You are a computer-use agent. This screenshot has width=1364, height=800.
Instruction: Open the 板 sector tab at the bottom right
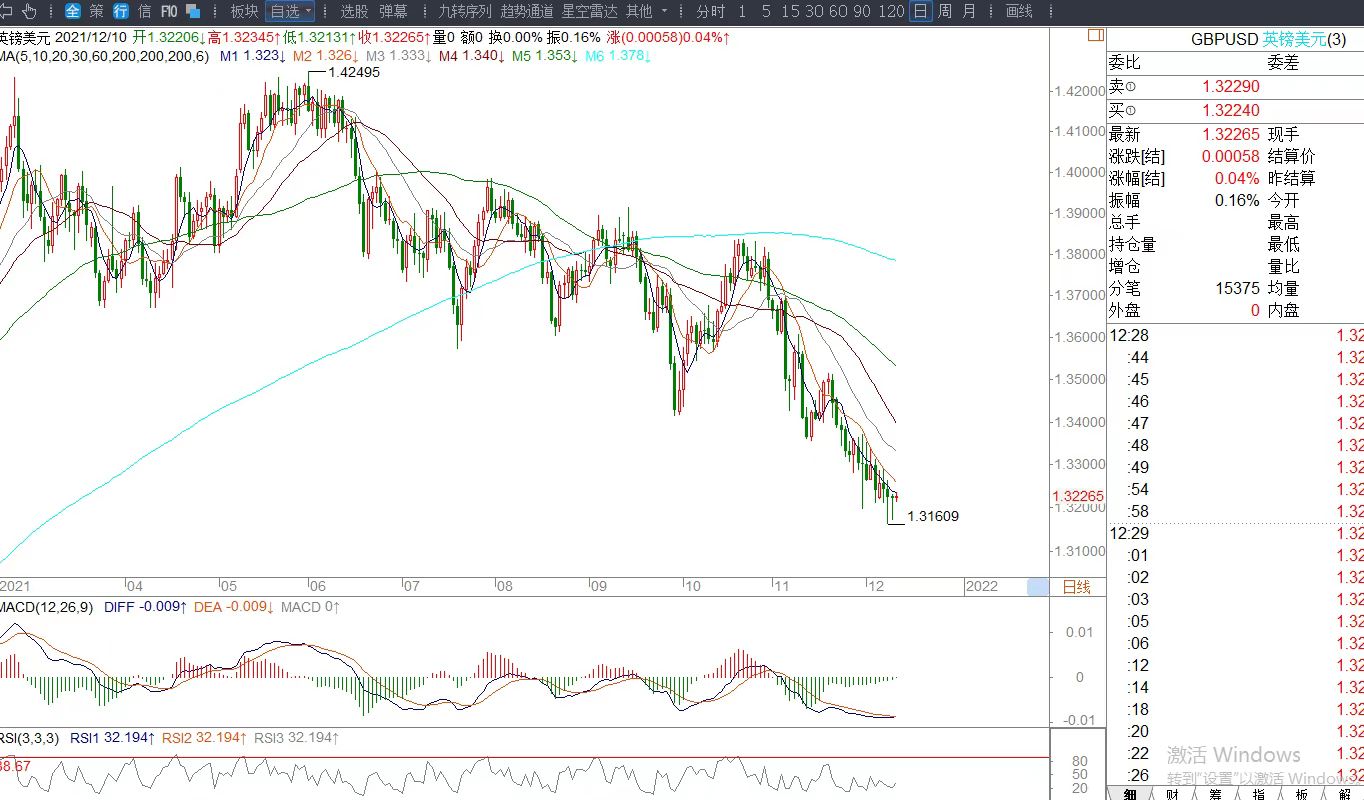1301,794
